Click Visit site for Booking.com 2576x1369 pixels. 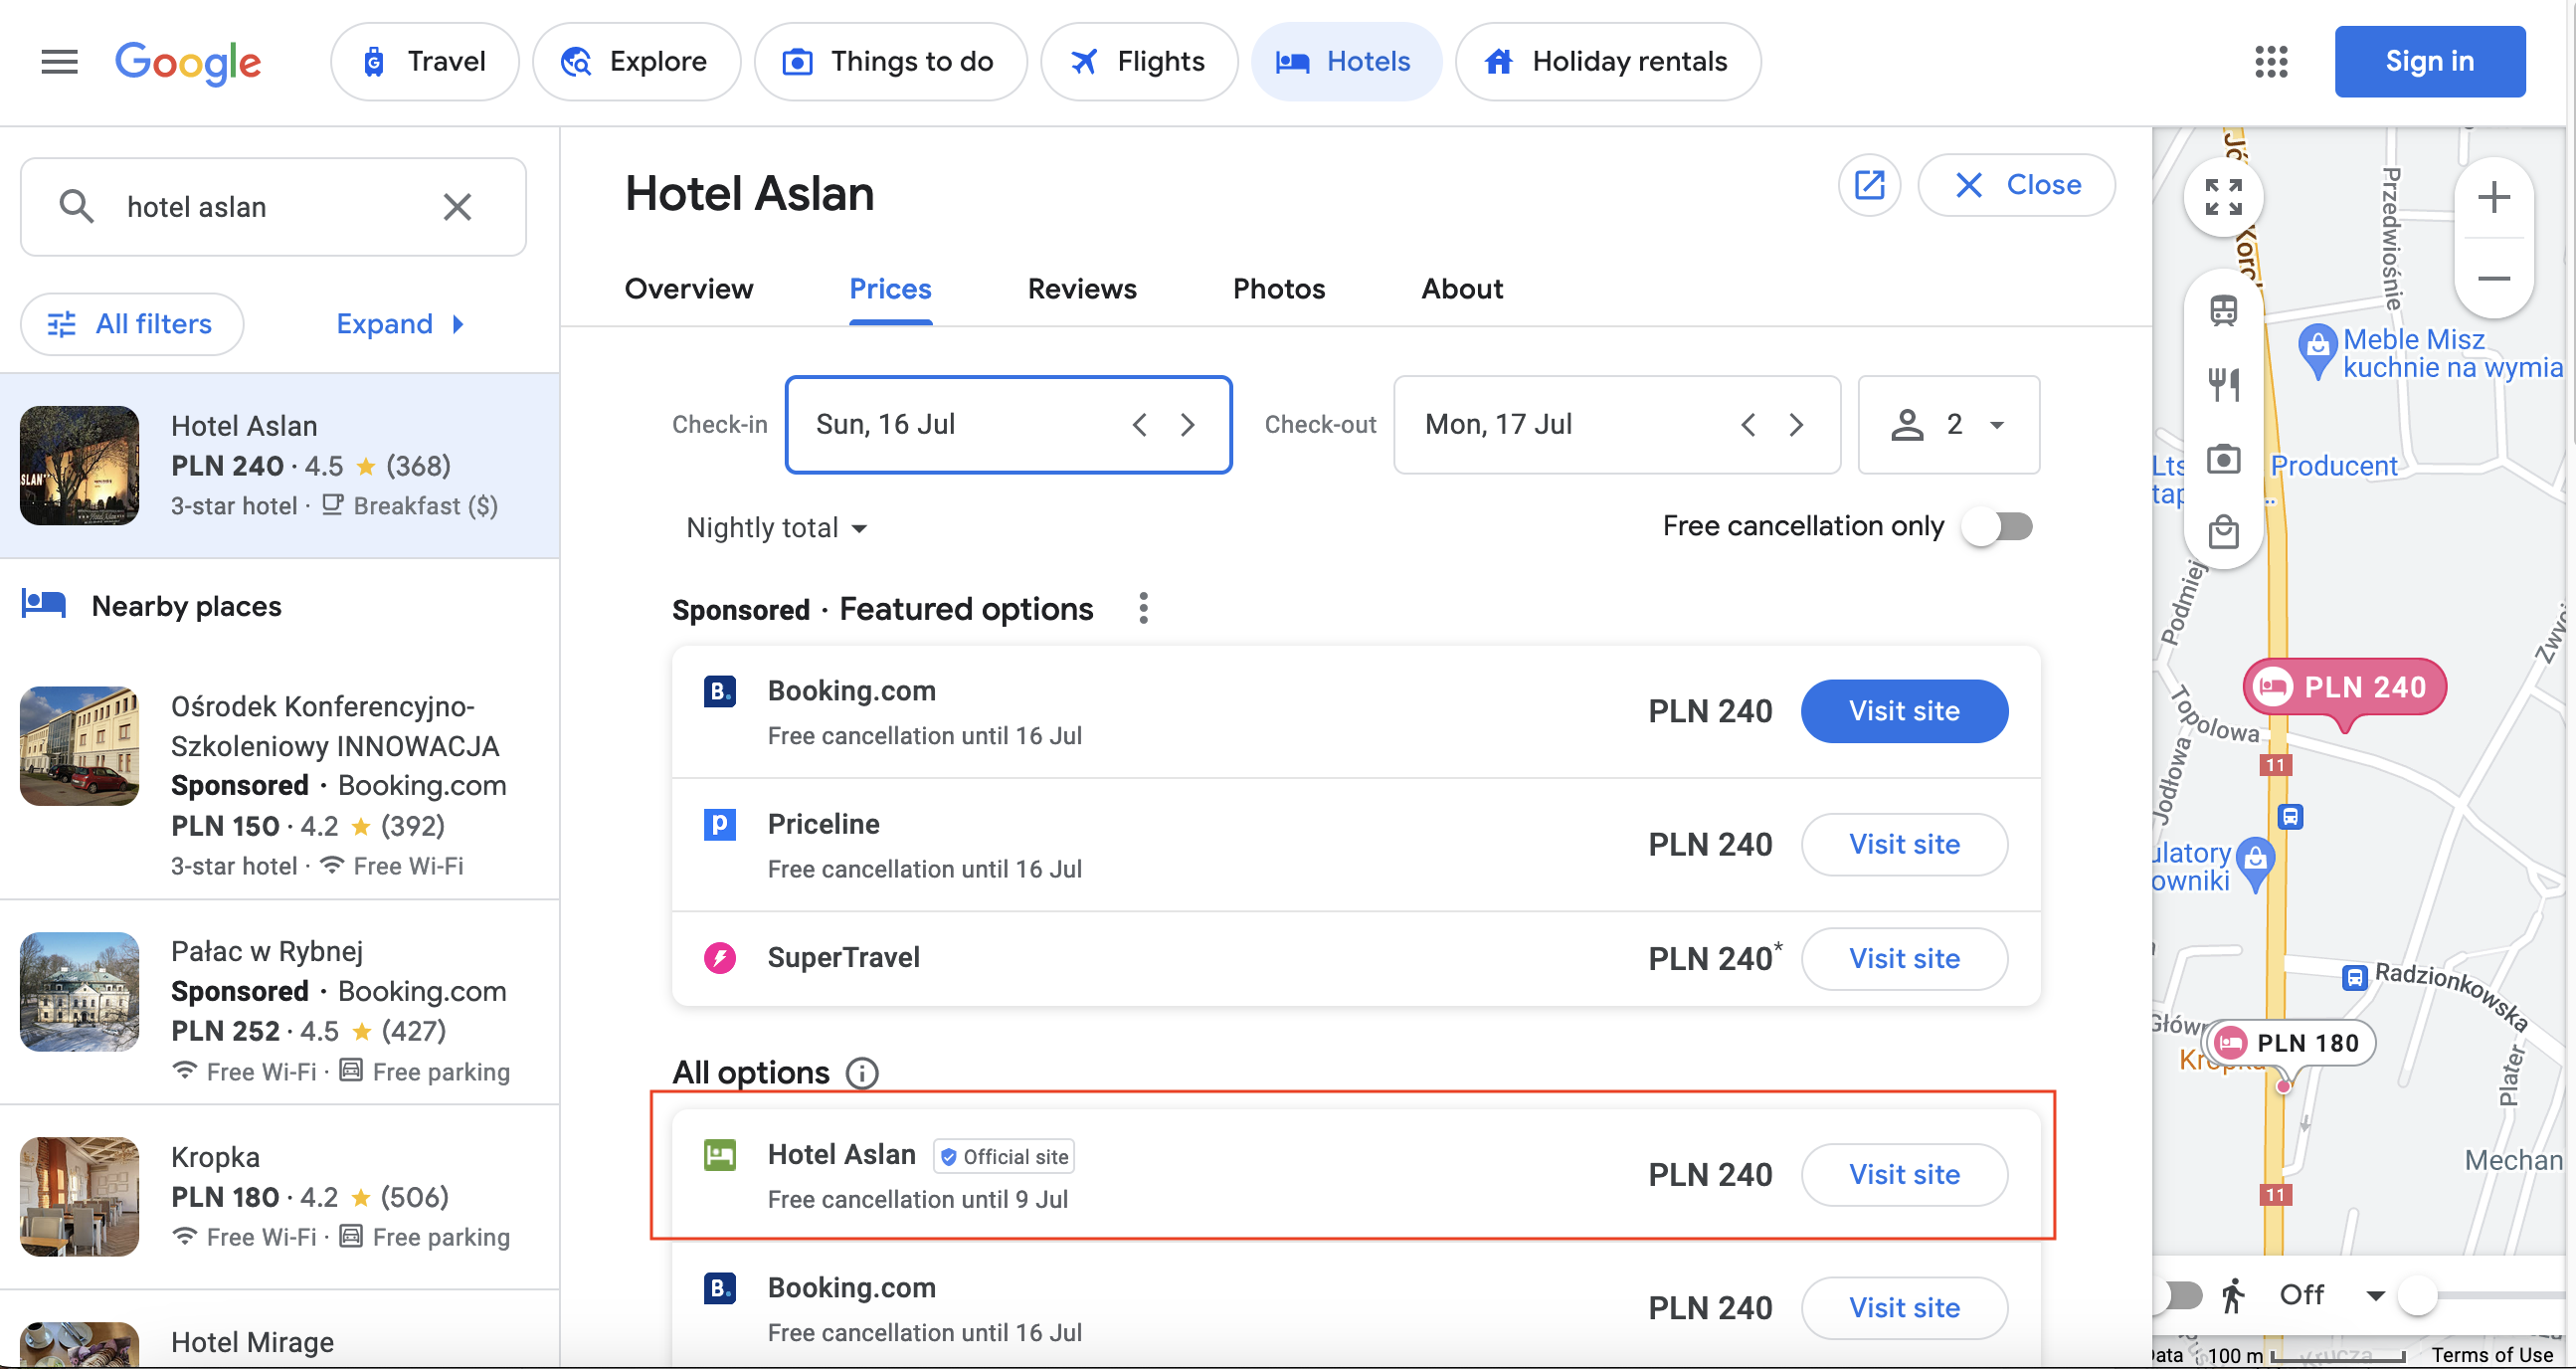click(x=1904, y=711)
